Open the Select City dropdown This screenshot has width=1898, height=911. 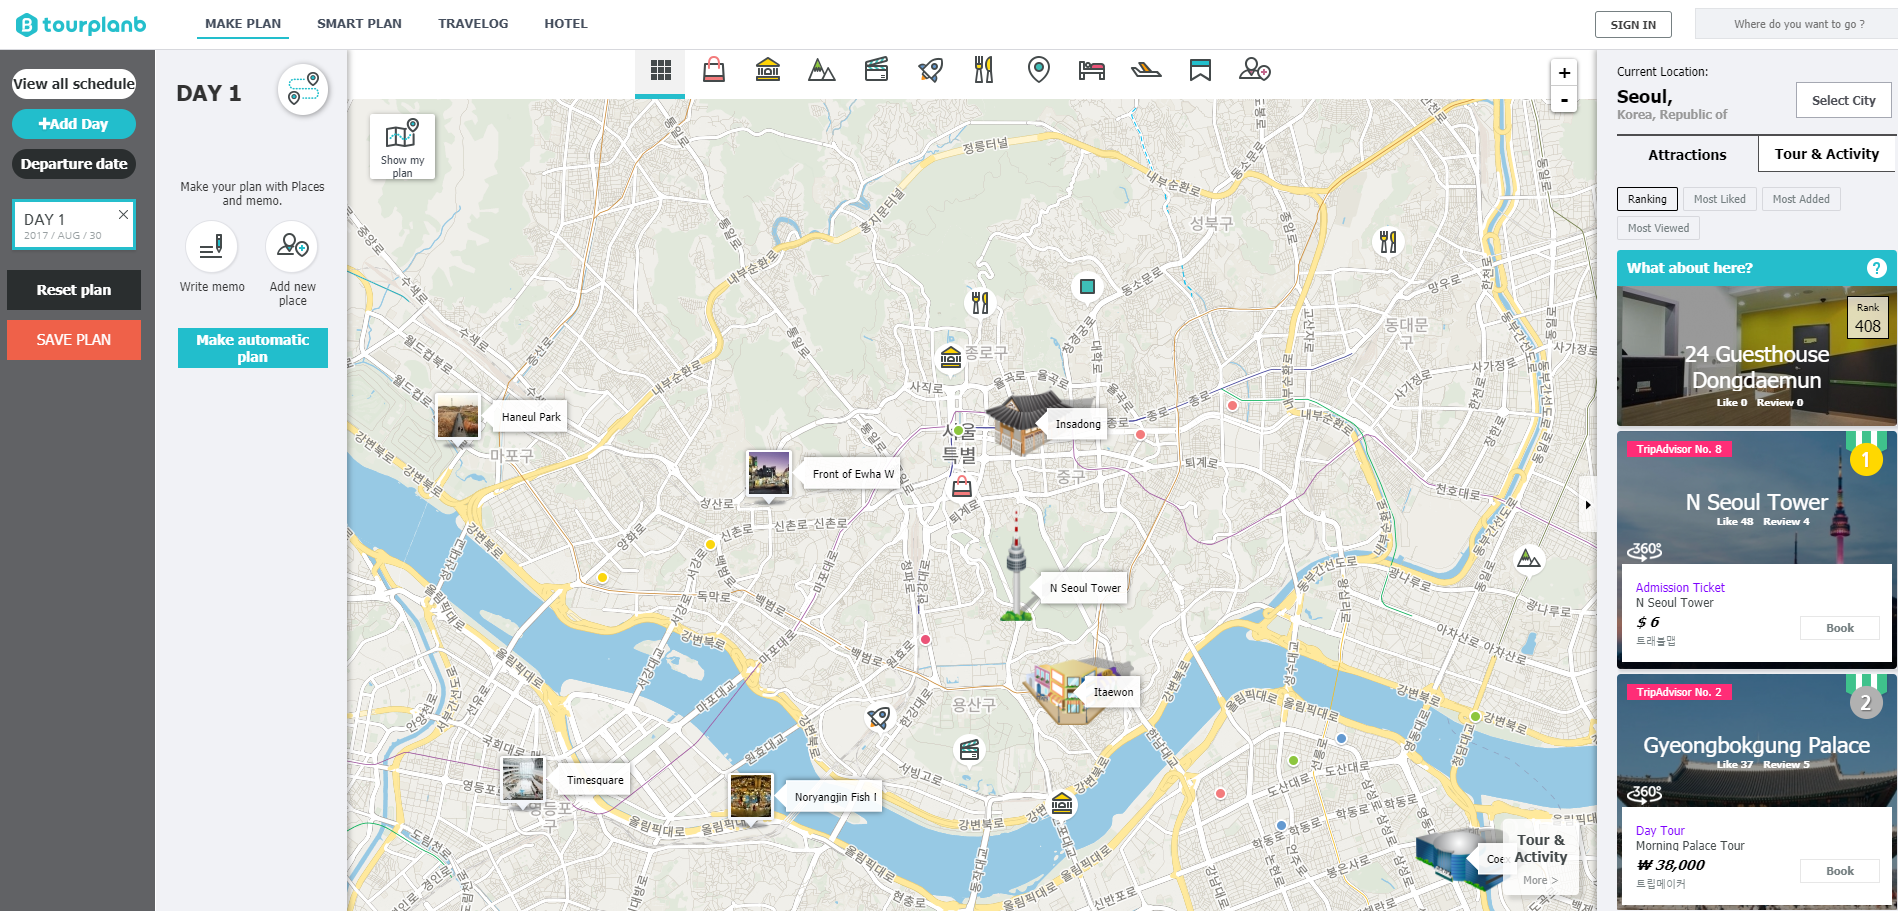pyautogui.click(x=1842, y=100)
